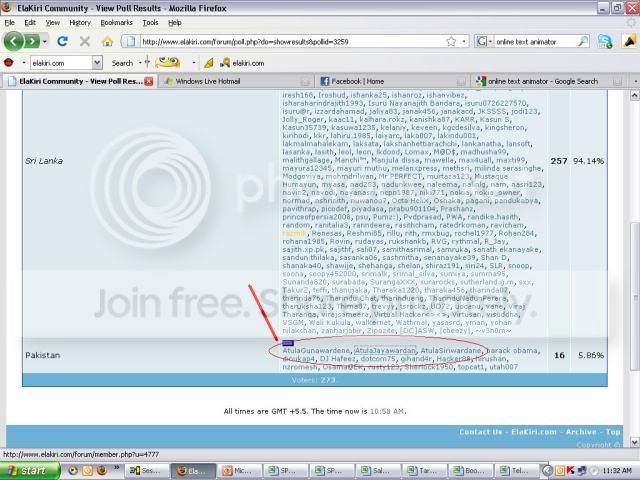Expand the toolbar Search dropdown arrow
Image resolution: width=640 pixels, height=480 pixels.
140,63
